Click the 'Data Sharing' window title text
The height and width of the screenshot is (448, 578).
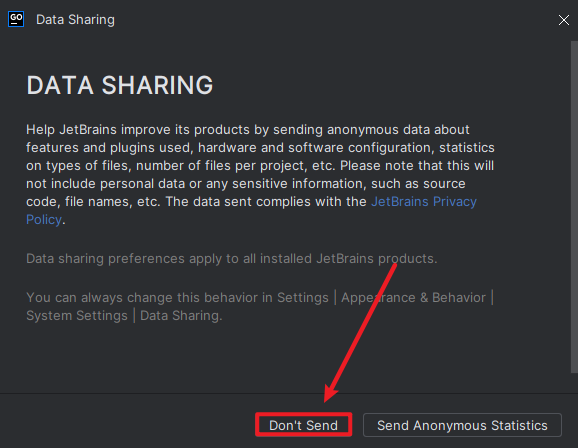click(x=75, y=20)
